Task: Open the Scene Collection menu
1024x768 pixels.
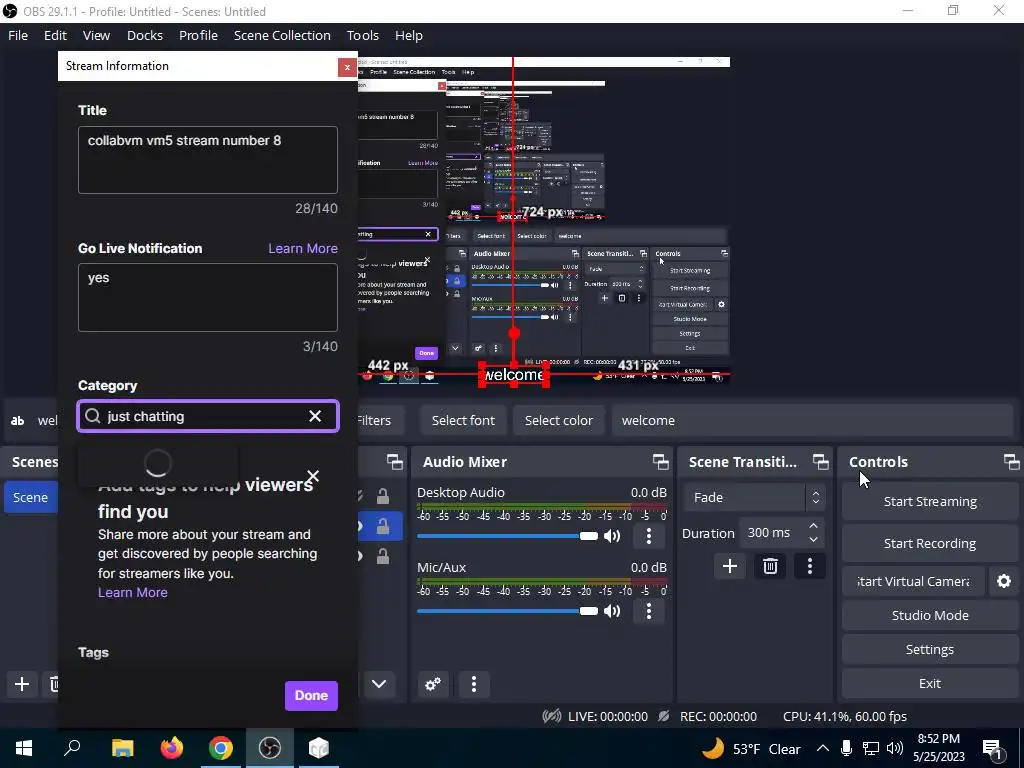Action: (282, 35)
